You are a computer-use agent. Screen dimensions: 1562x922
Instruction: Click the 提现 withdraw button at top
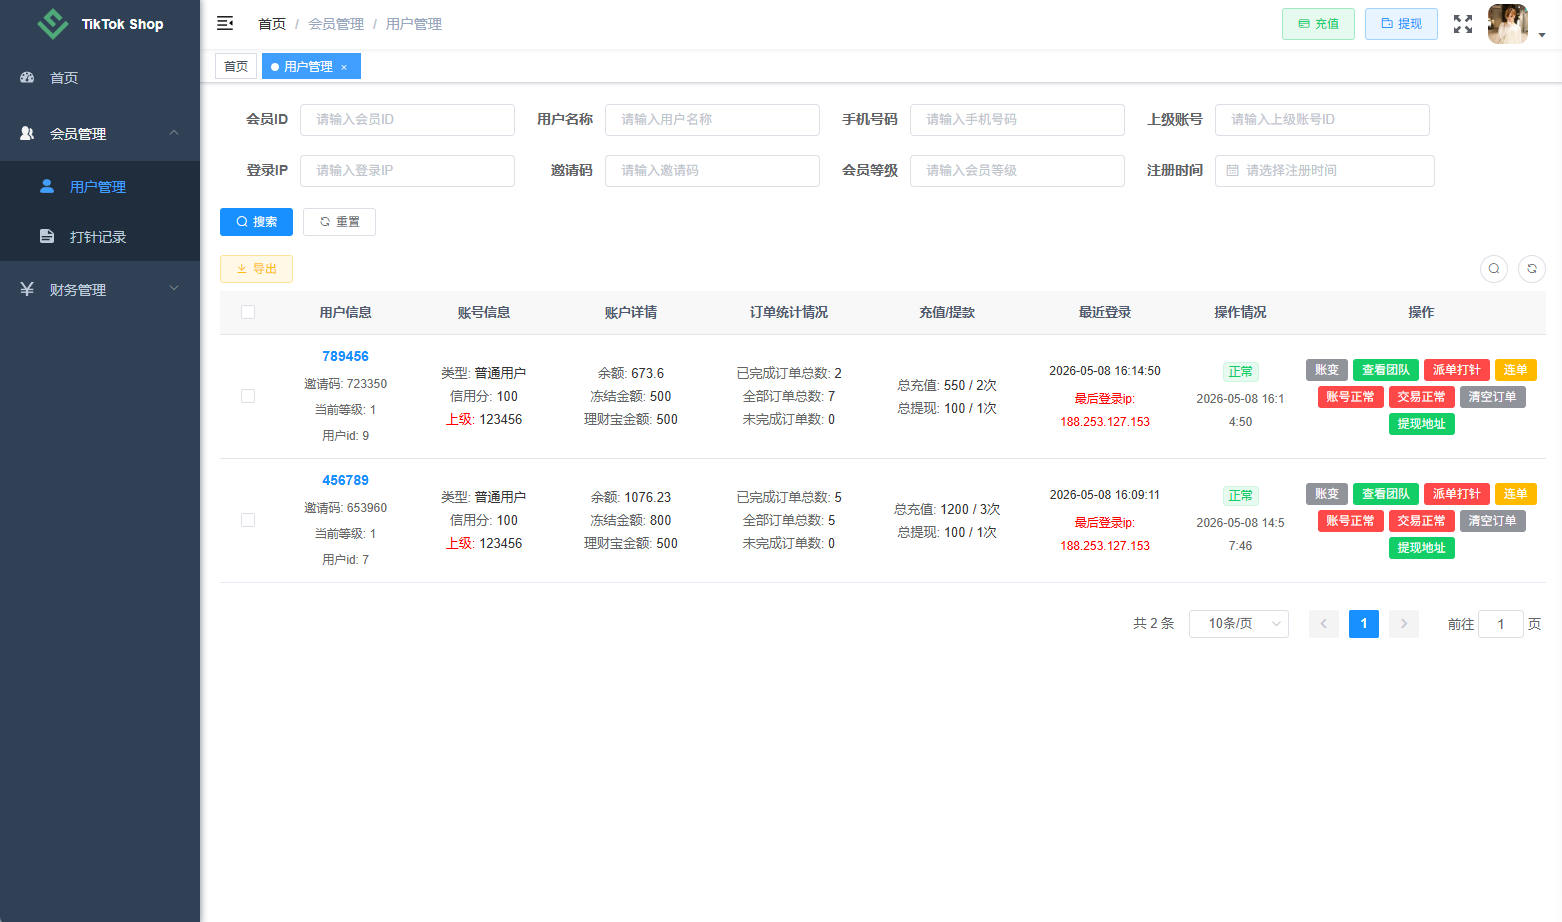1401,24
